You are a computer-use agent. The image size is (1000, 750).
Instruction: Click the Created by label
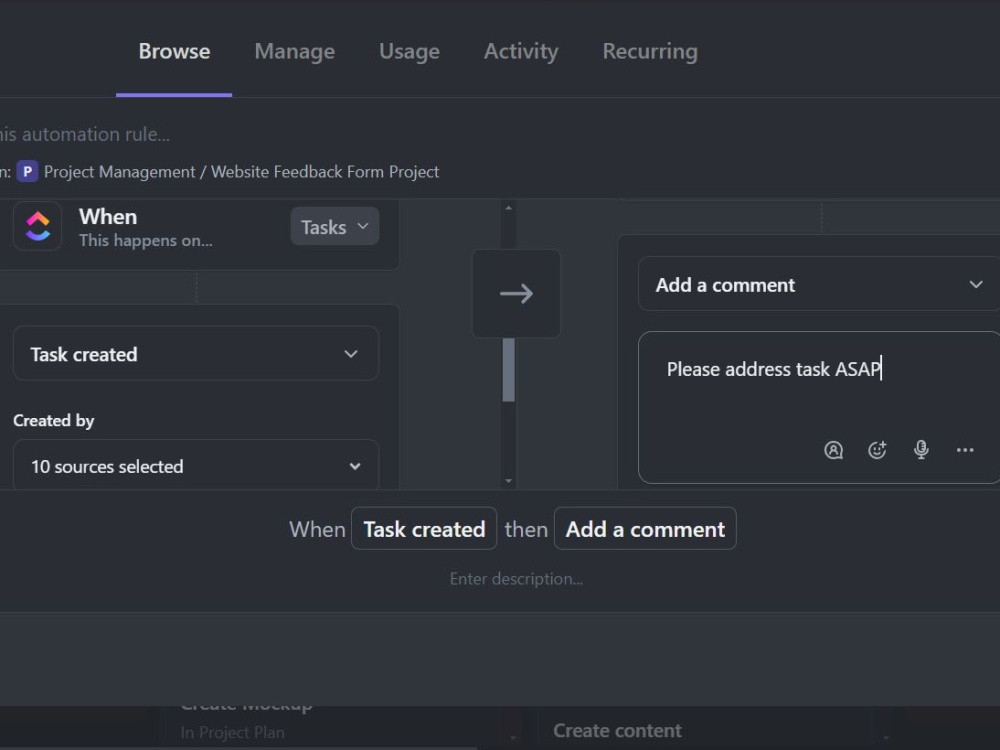pyautogui.click(x=54, y=420)
